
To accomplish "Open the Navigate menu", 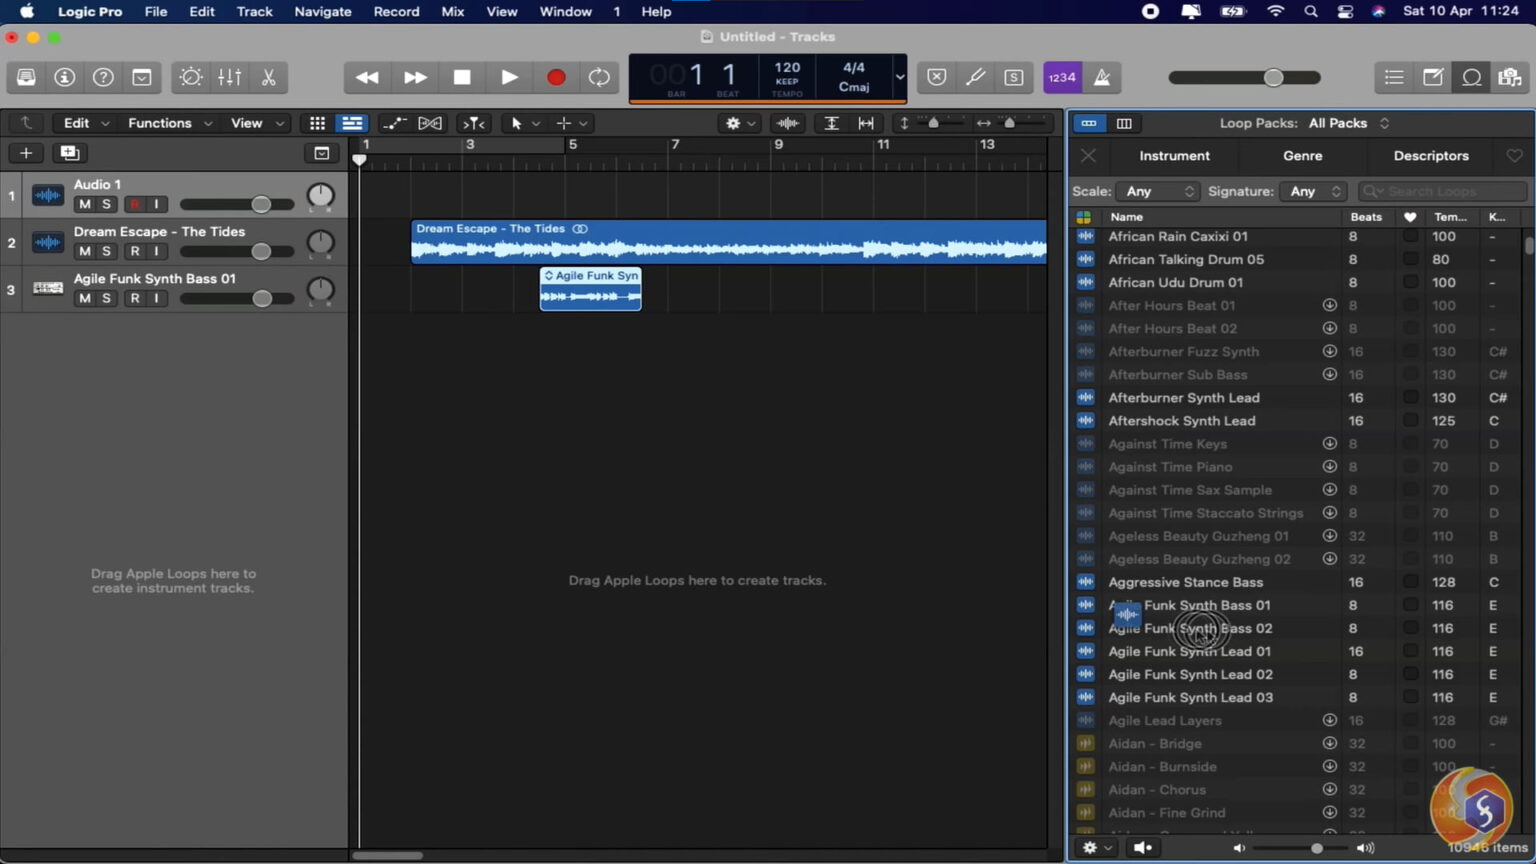I will coord(322,11).
